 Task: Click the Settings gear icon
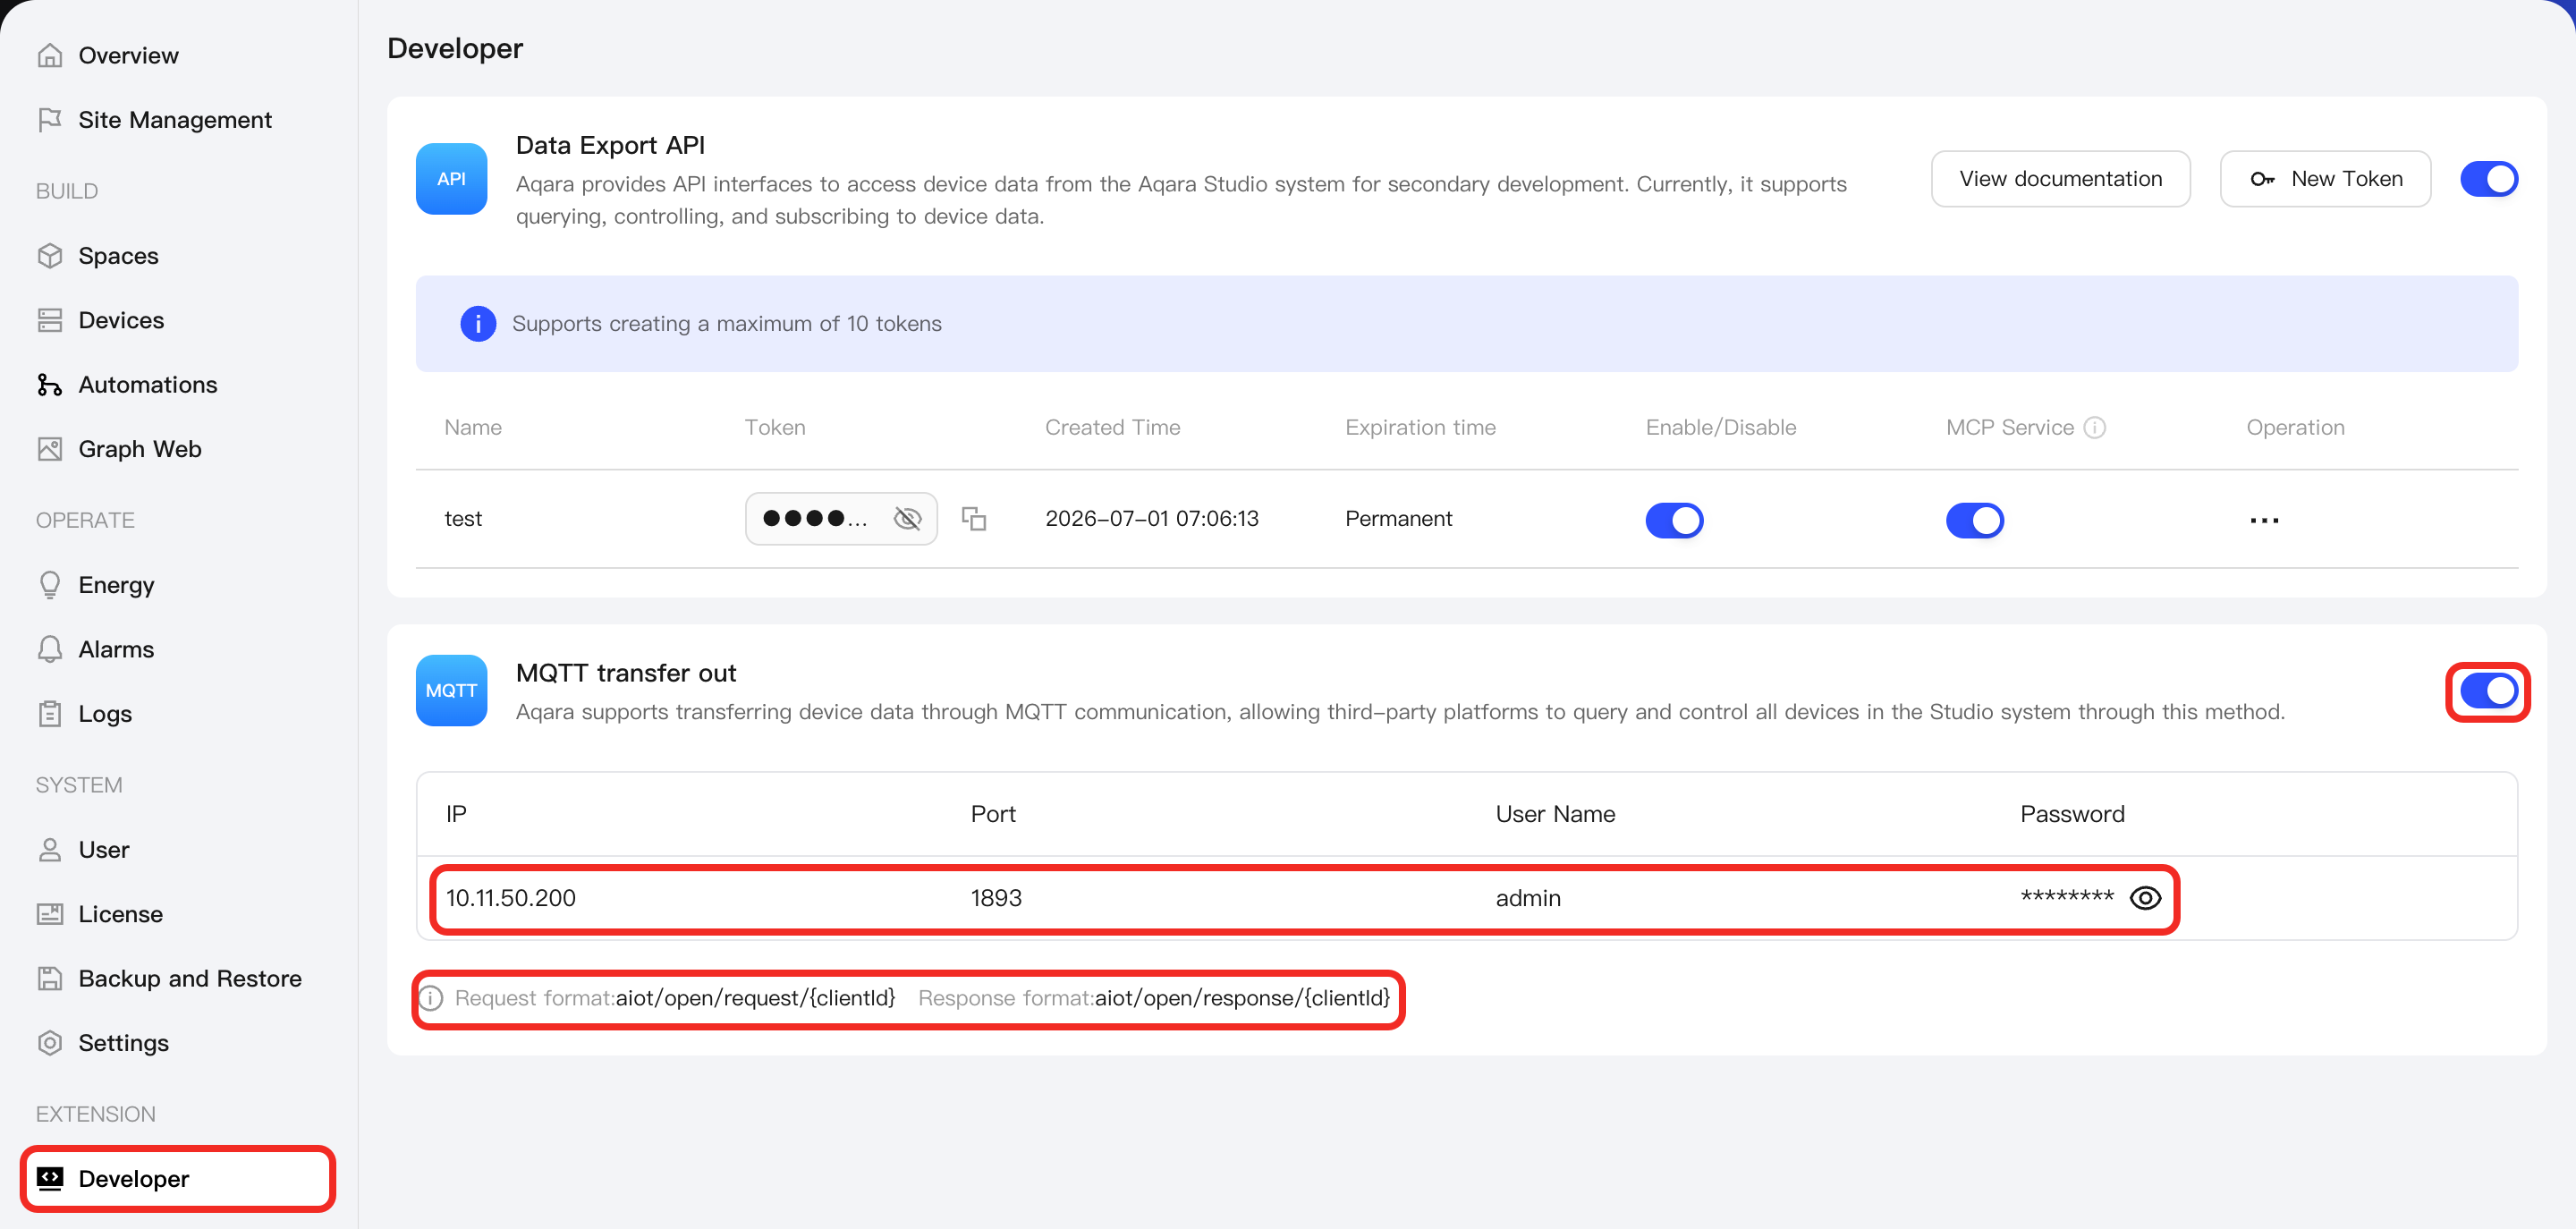[50, 1043]
